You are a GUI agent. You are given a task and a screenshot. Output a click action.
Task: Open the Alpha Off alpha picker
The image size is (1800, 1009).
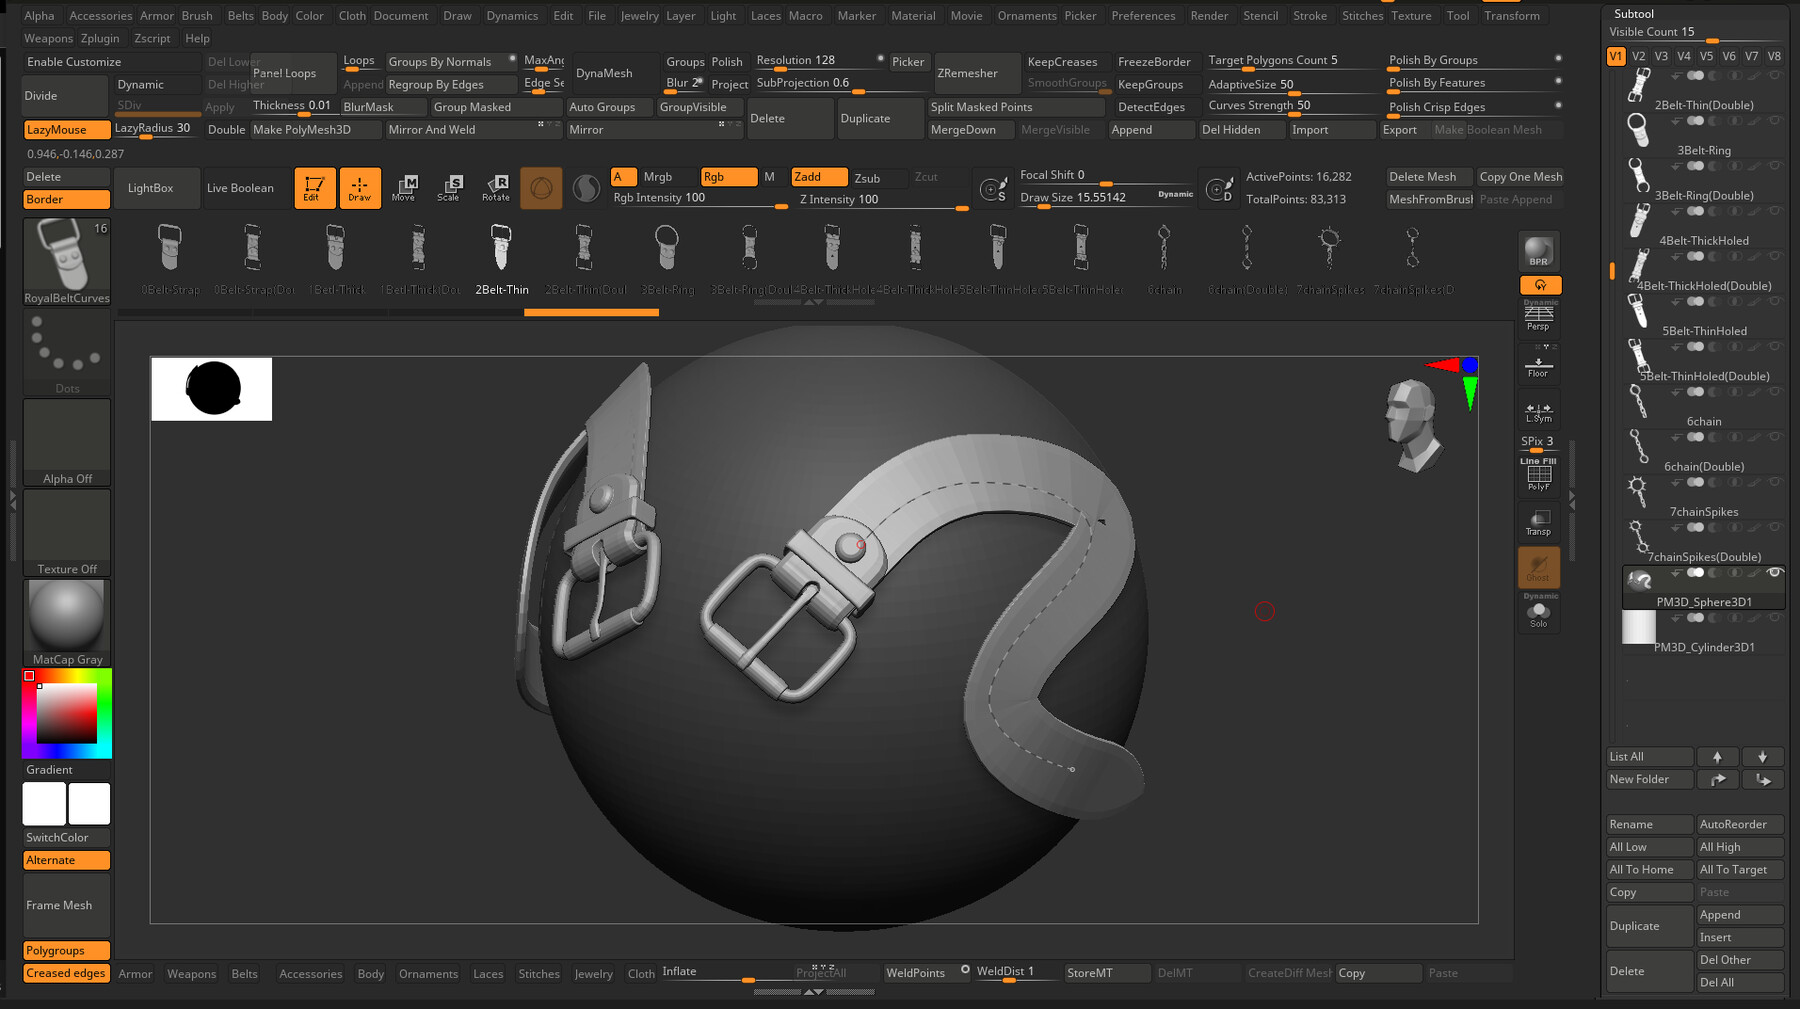tap(67, 442)
